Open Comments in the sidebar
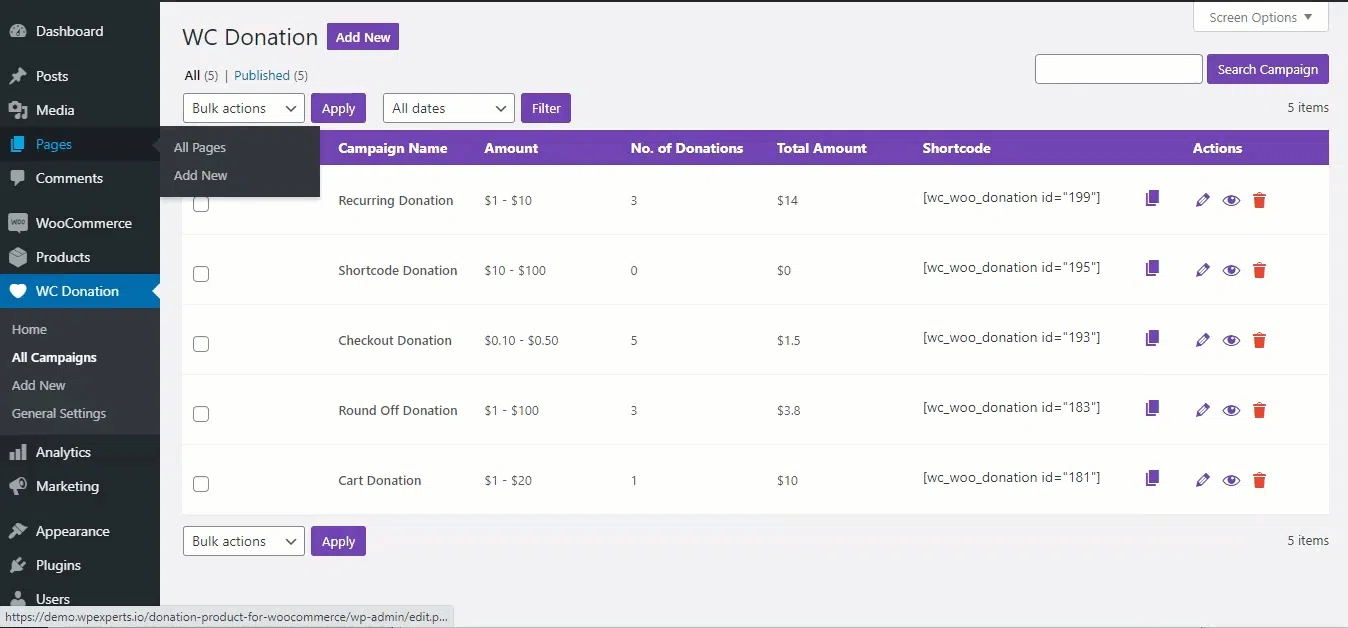Screen dimensions: 1348x628 80,178
